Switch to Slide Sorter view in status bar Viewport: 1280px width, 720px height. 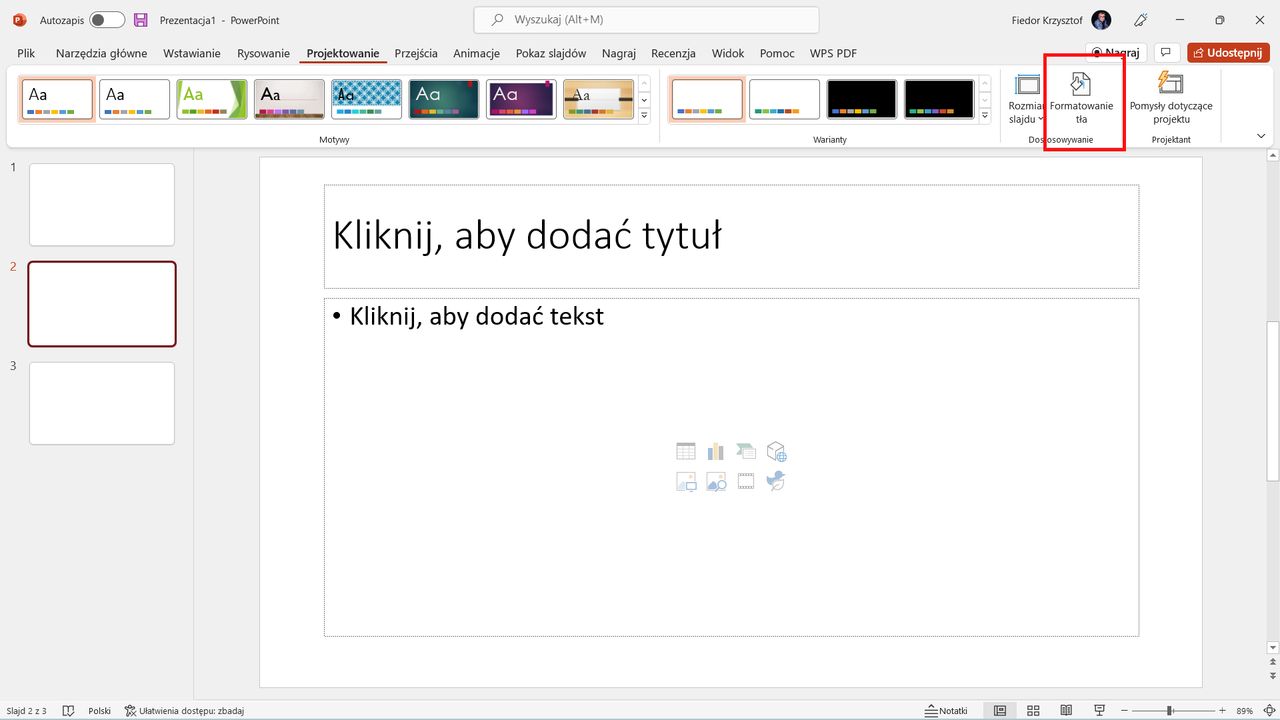click(x=1033, y=710)
